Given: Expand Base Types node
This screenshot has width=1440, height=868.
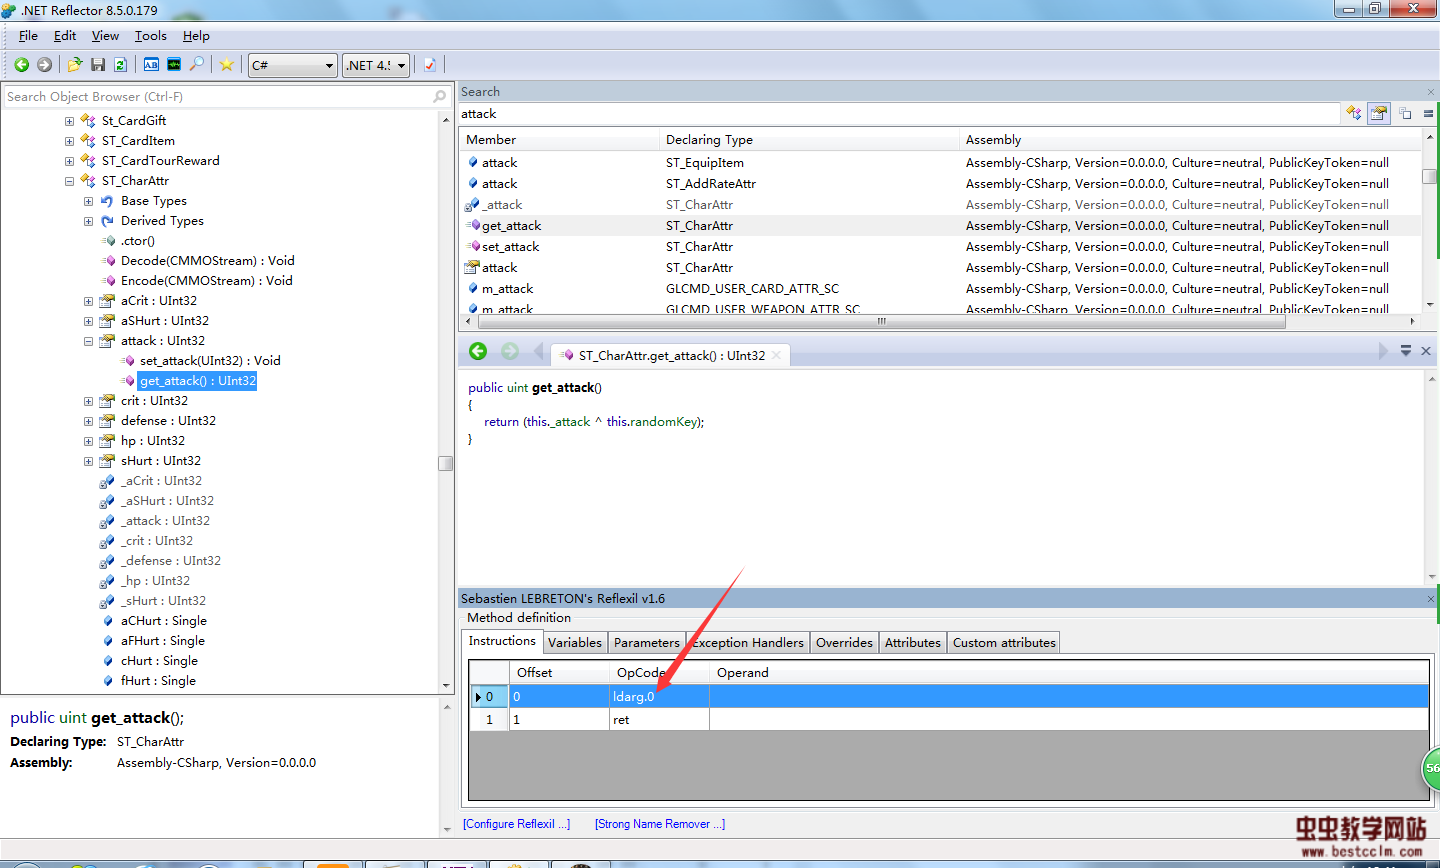Looking at the screenshot, I should click(x=88, y=201).
